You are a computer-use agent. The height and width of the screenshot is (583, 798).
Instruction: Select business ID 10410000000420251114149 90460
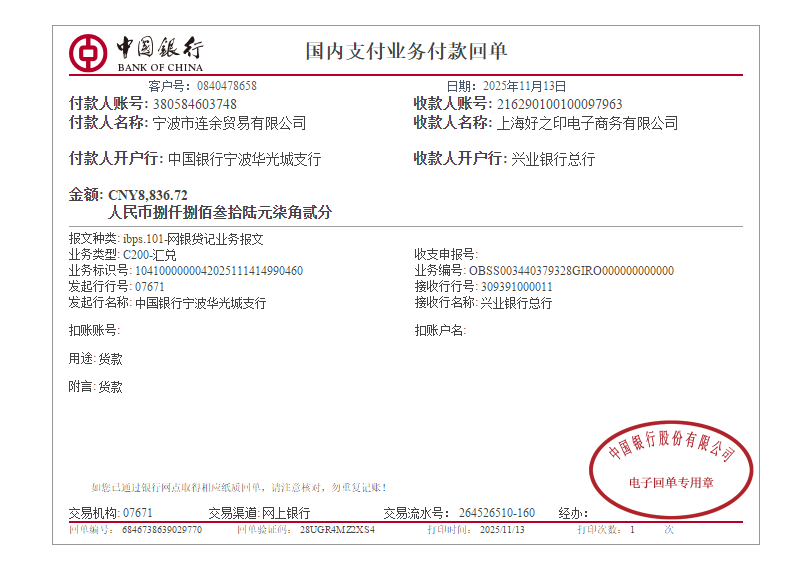[218, 271]
